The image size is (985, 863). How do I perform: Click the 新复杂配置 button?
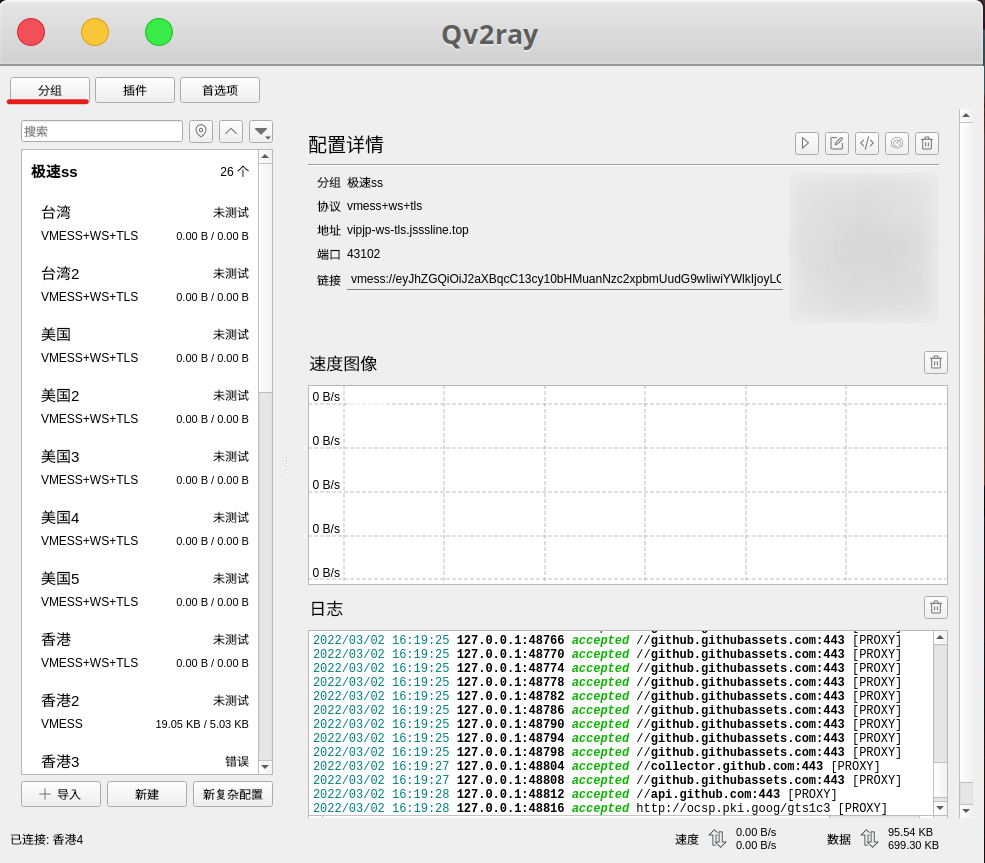(232, 794)
